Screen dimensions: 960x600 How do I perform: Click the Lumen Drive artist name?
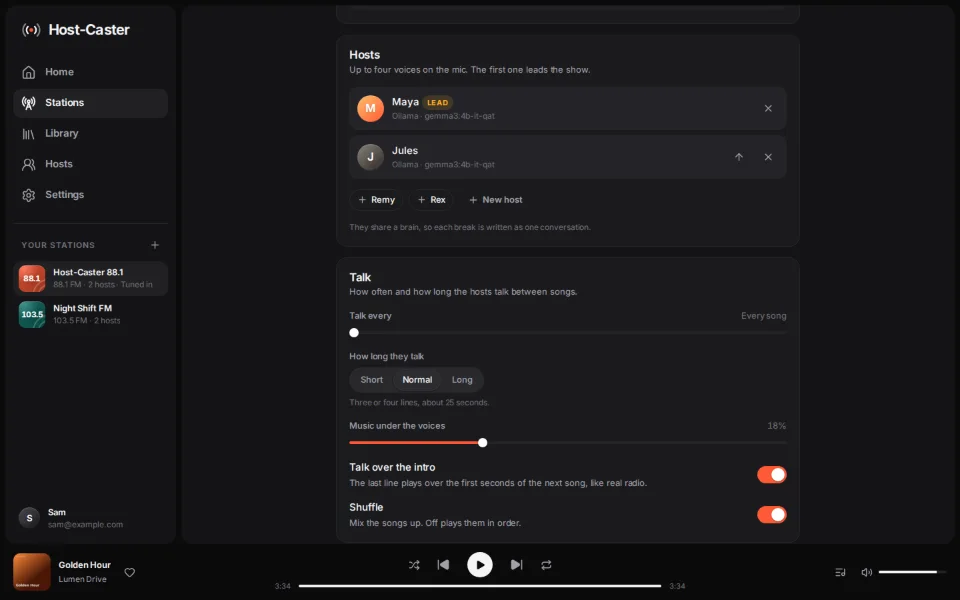(x=83, y=579)
